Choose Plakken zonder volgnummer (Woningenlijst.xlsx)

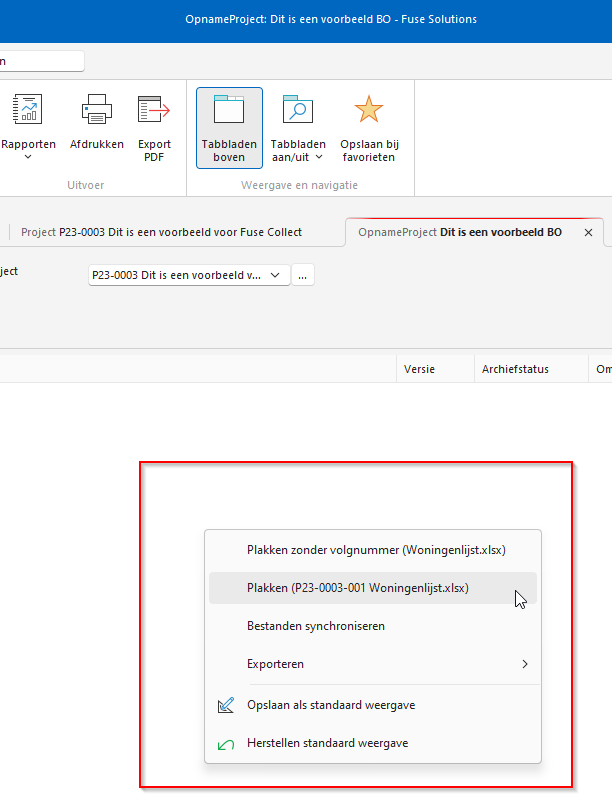[373, 550]
